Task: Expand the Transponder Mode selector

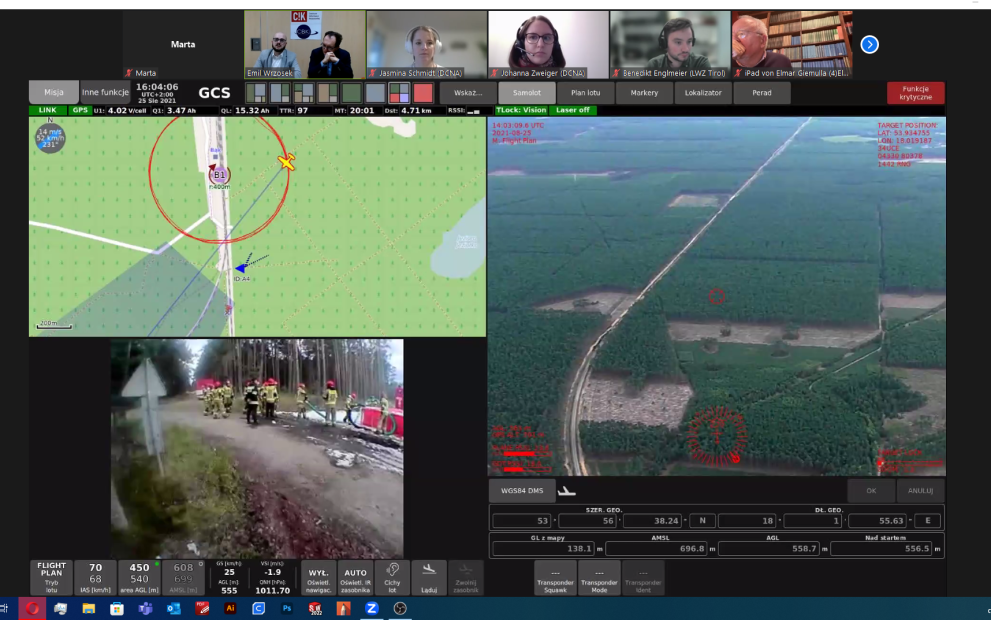Action: click(599, 577)
